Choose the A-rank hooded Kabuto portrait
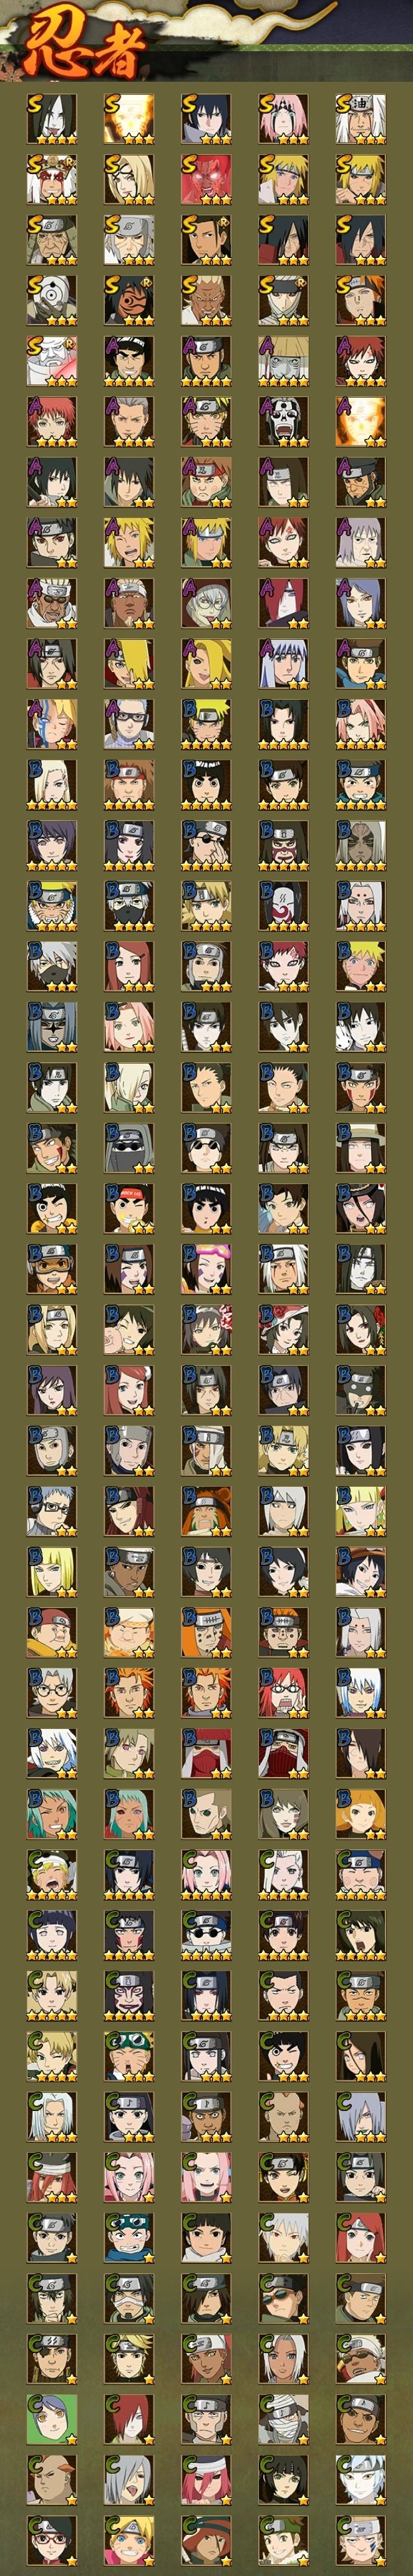 click(x=206, y=604)
